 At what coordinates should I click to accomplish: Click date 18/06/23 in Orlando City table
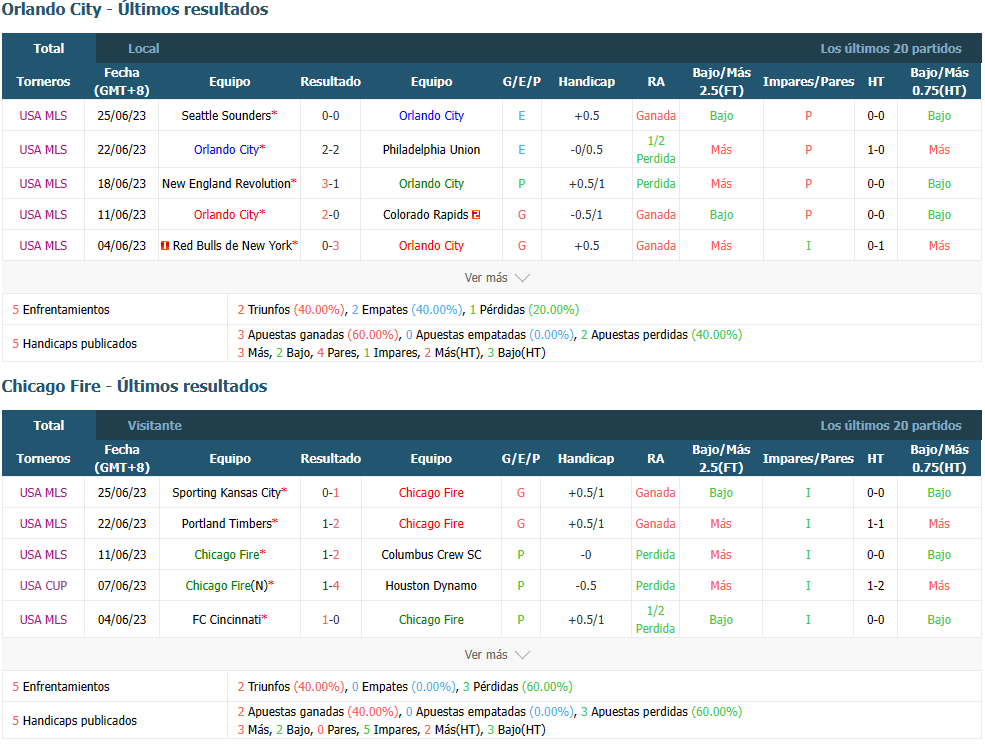click(122, 183)
